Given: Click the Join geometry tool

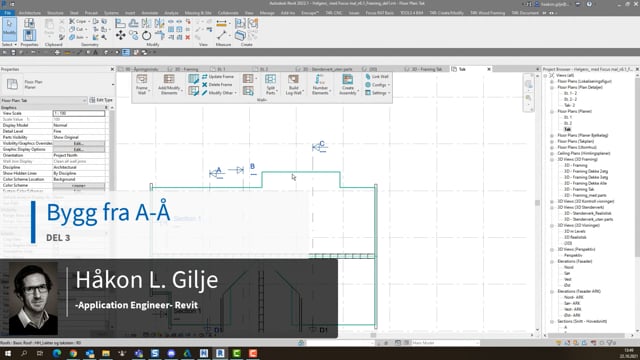Looking at the screenshot, I should (x=77, y=37).
